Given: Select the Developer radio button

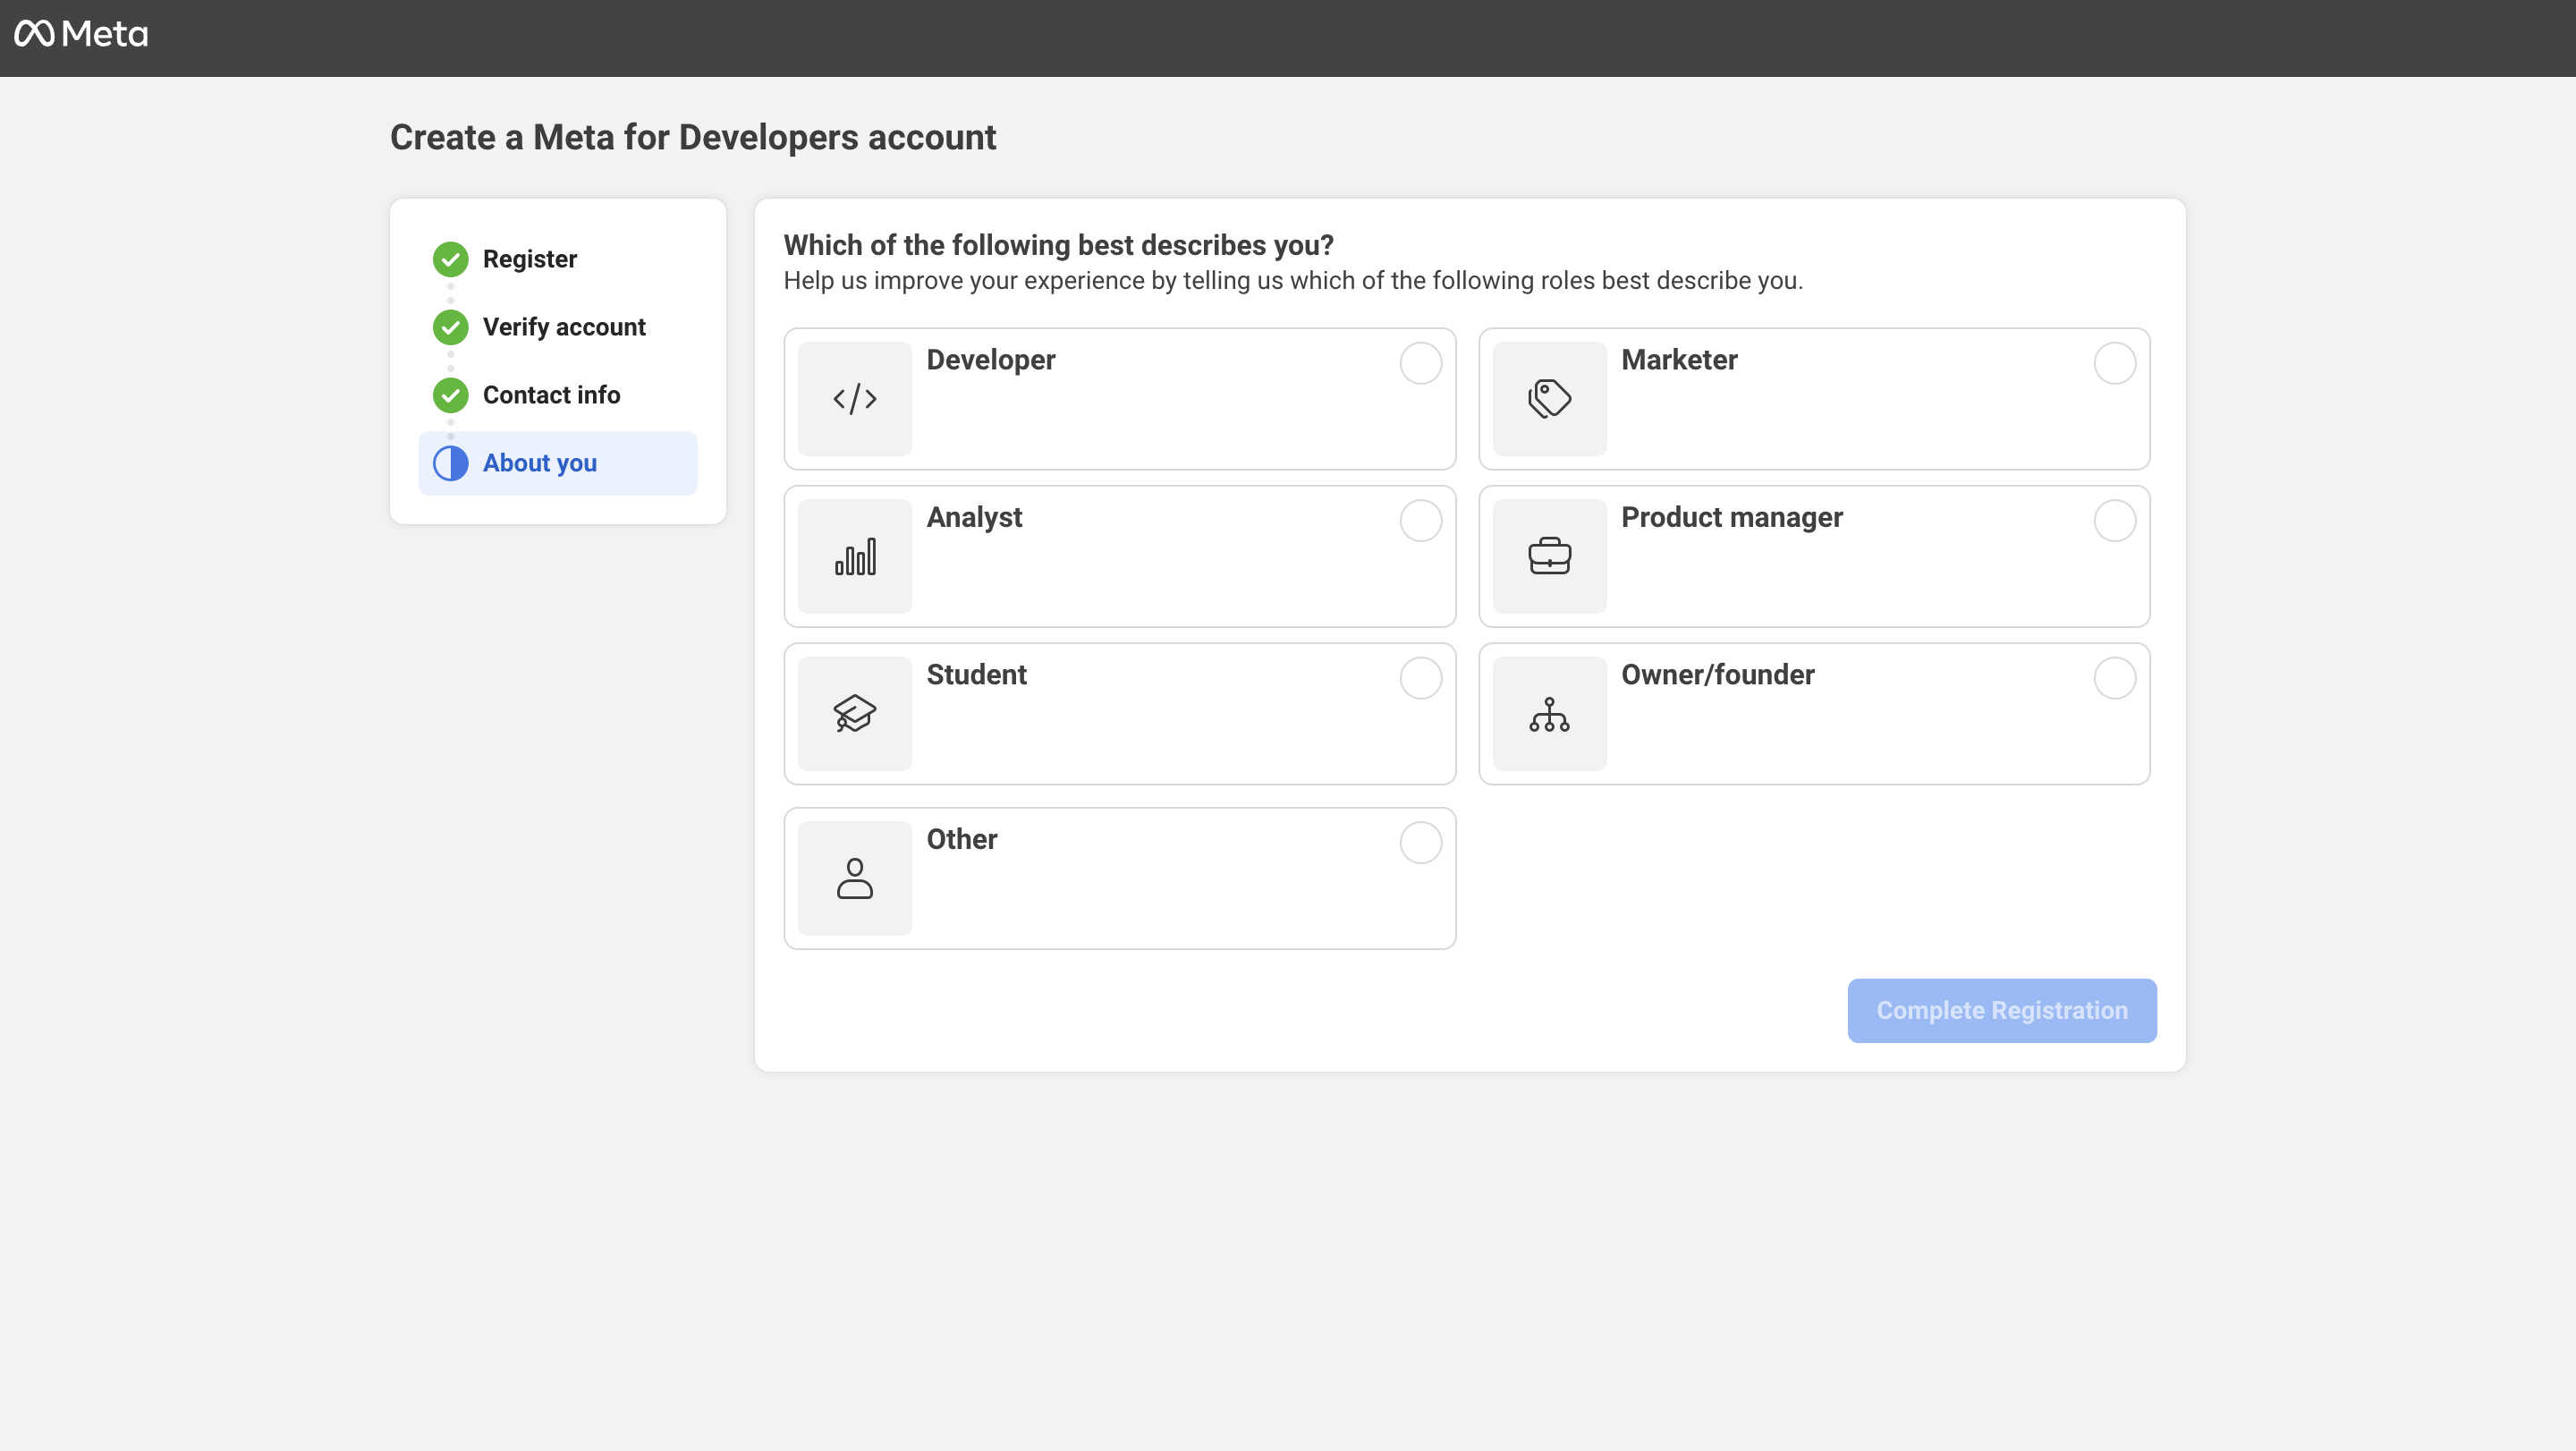Looking at the screenshot, I should point(1420,363).
